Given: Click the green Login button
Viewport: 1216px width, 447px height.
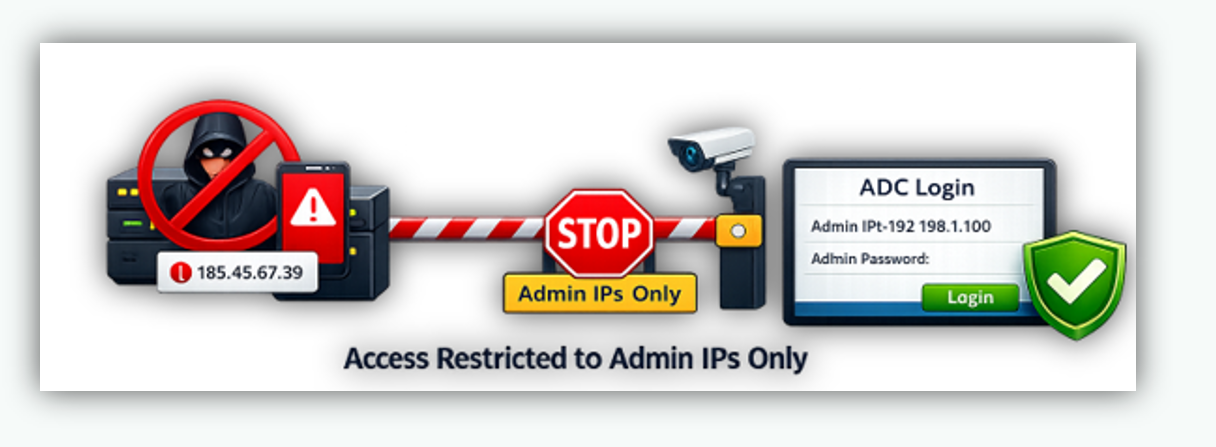Looking at the screenshot, I should [x=970, y=297].
